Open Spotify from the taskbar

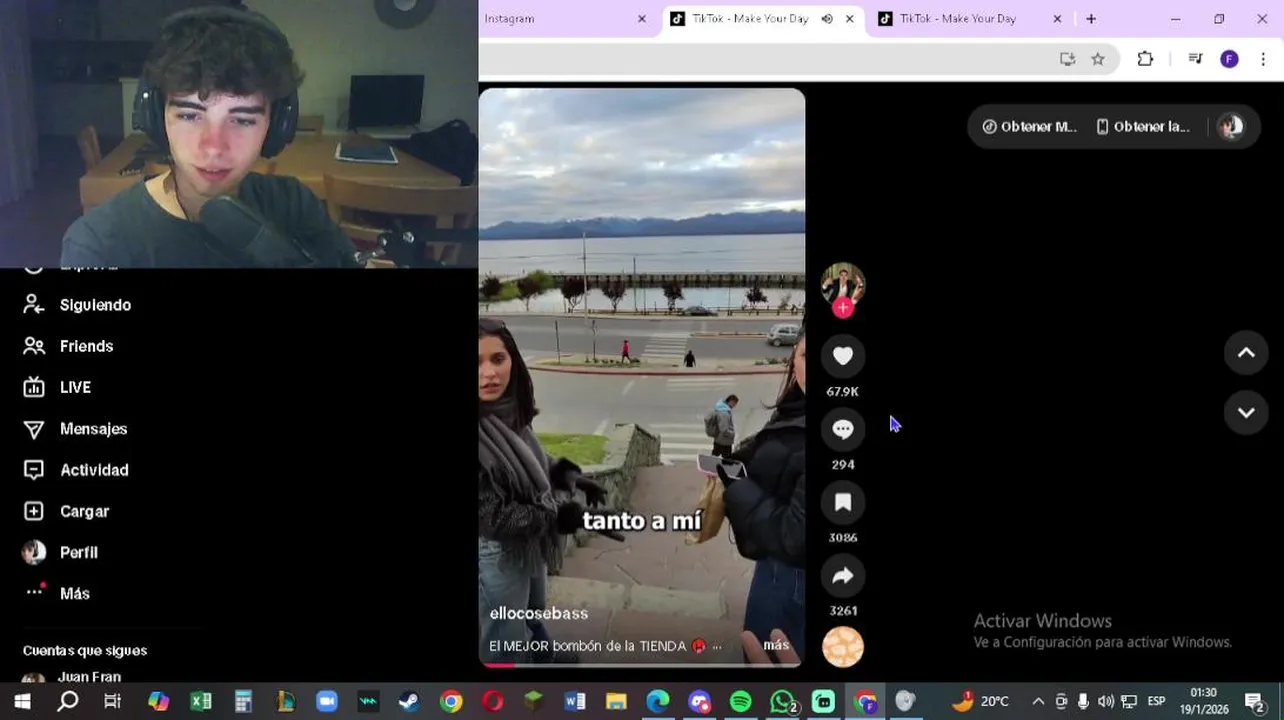point(741,702)
